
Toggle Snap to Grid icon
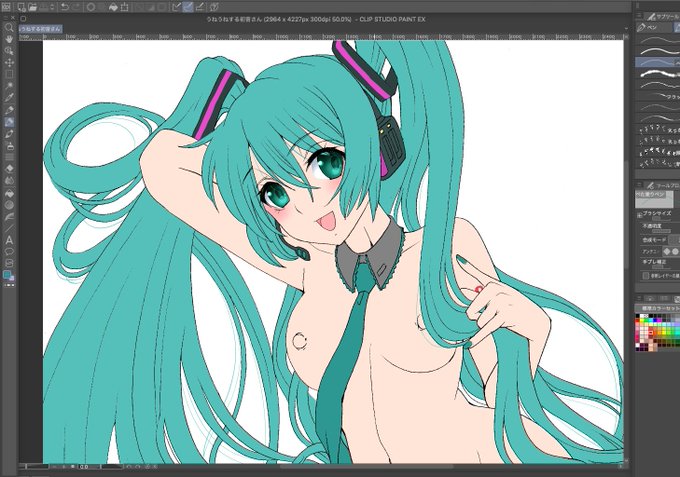(x=199, y=7)
